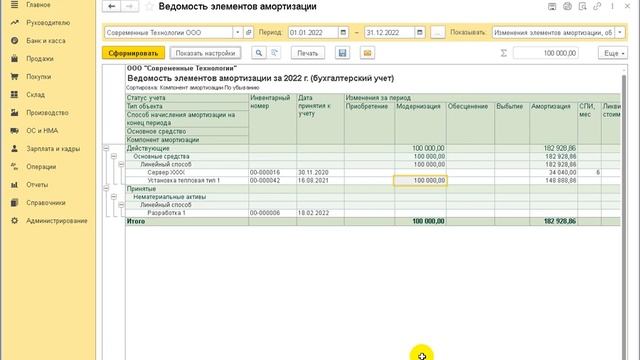
Task: Open Операции section
Action: [41, 167]
